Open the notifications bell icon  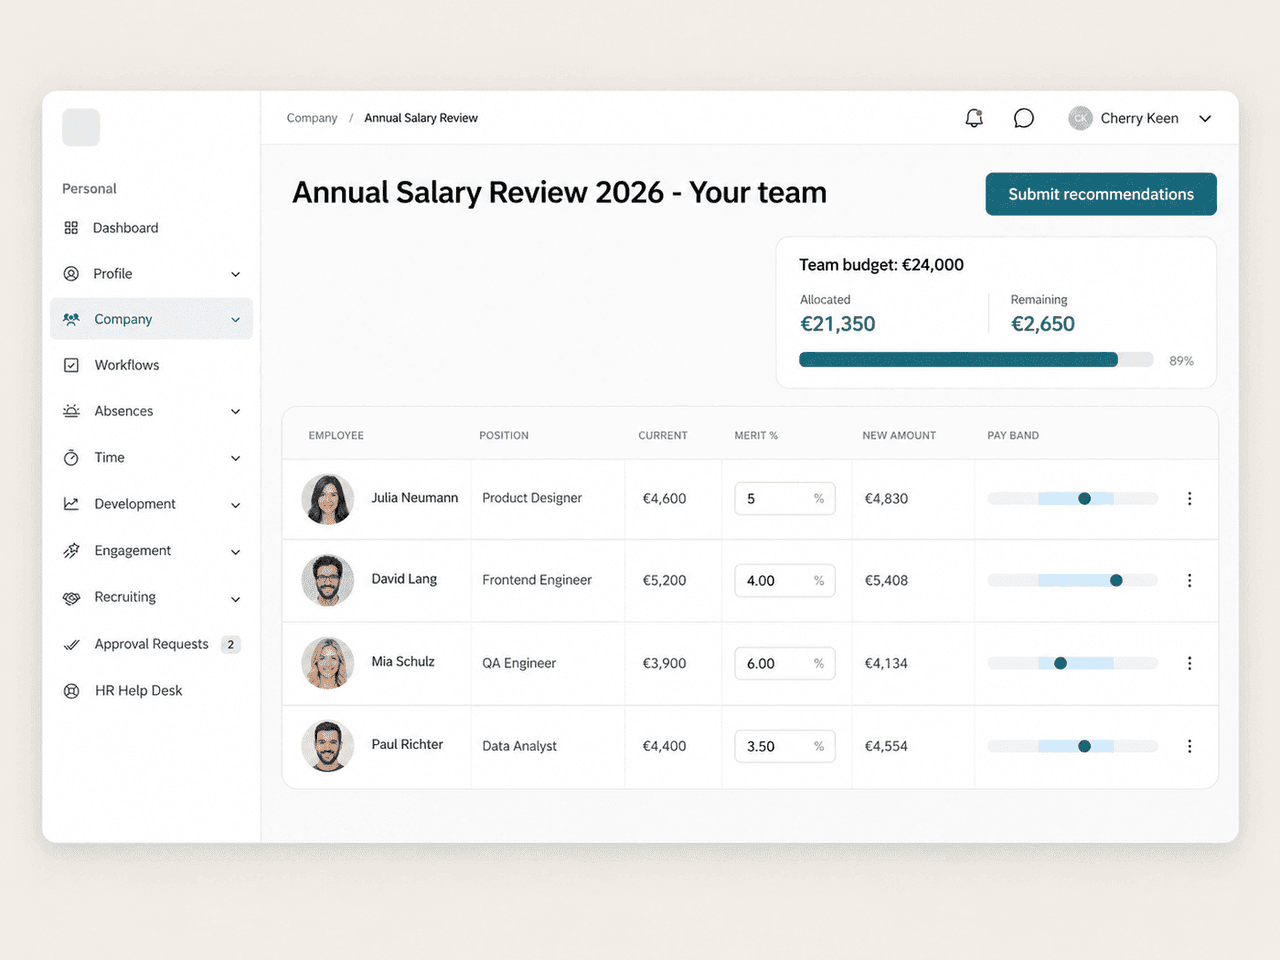[x=974, y=118]
